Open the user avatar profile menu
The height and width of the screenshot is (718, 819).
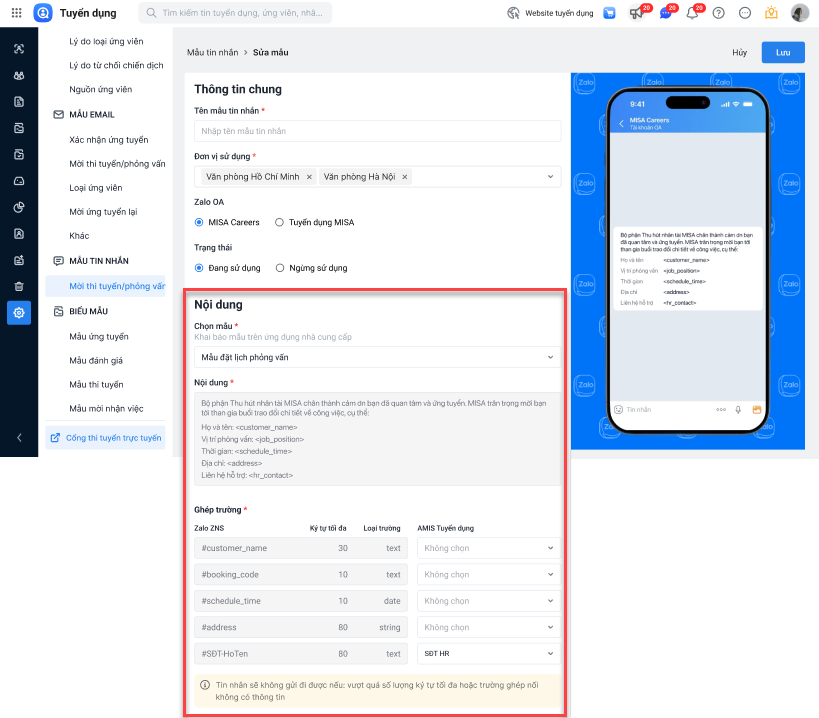800,13
